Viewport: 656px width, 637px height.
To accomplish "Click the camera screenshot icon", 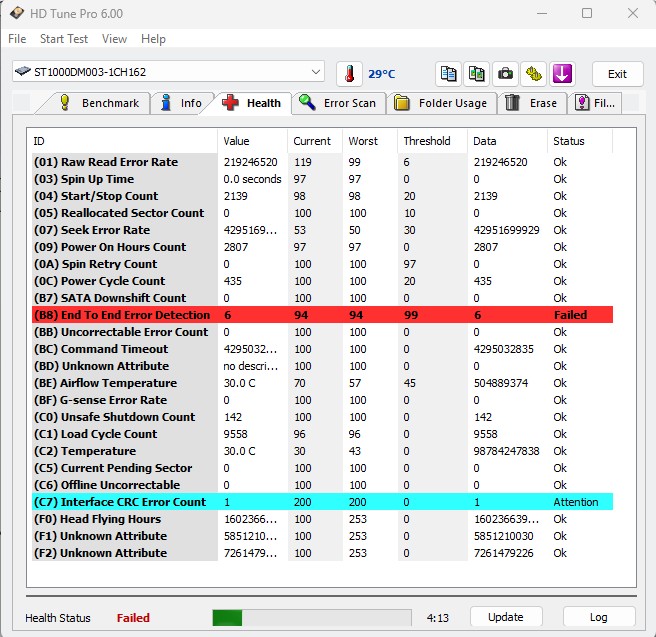I will pos(506,74).
